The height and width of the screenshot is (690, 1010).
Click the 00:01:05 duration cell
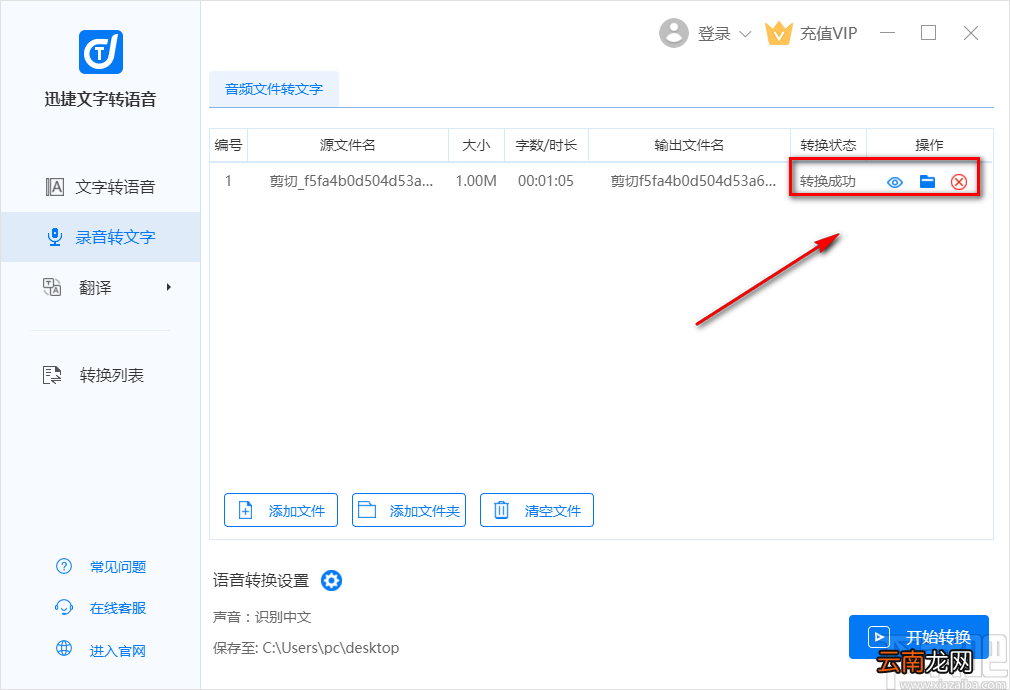tap(546, 181)
